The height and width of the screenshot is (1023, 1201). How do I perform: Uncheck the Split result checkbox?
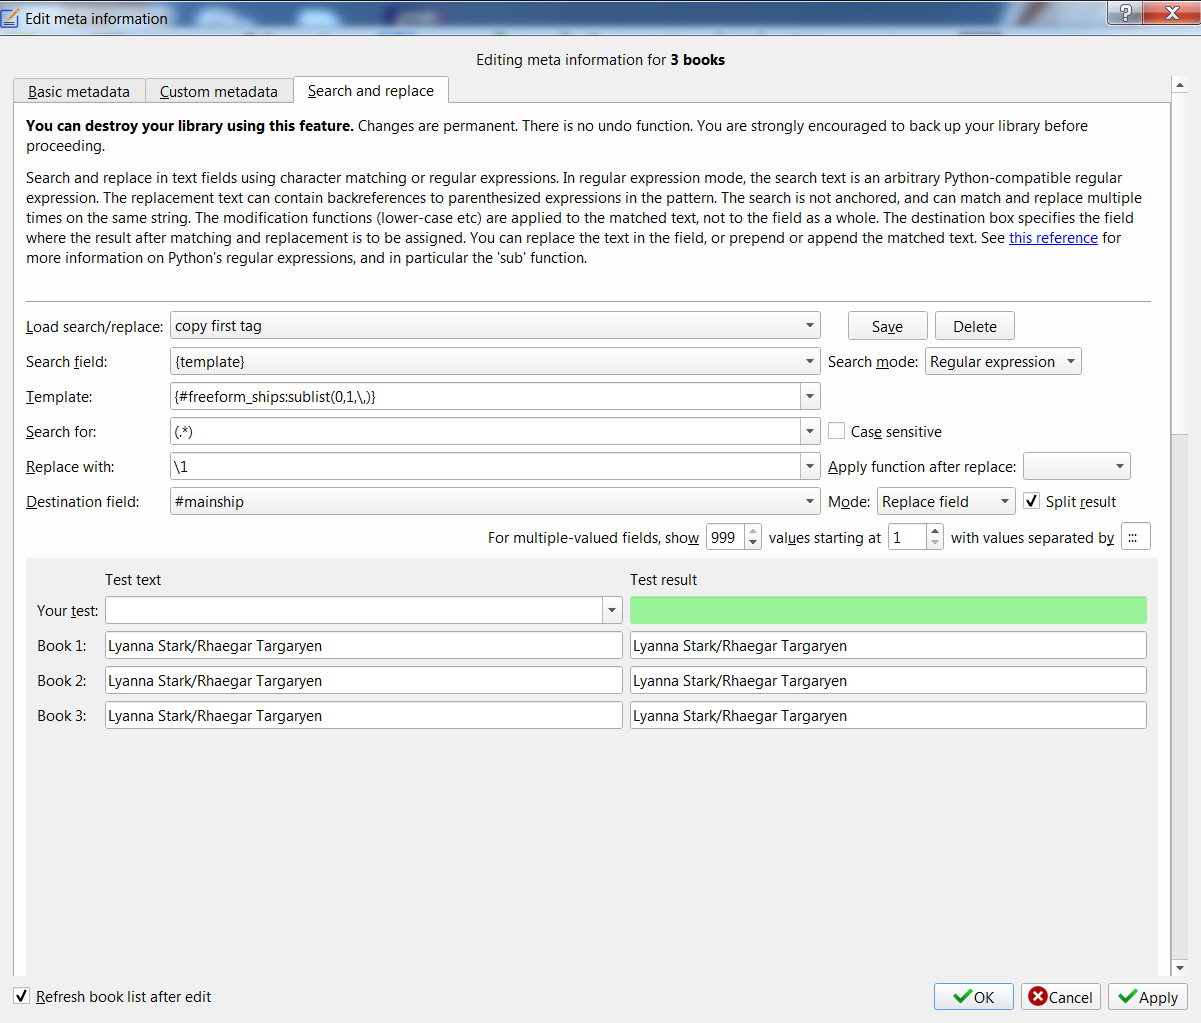point(1032,501)
